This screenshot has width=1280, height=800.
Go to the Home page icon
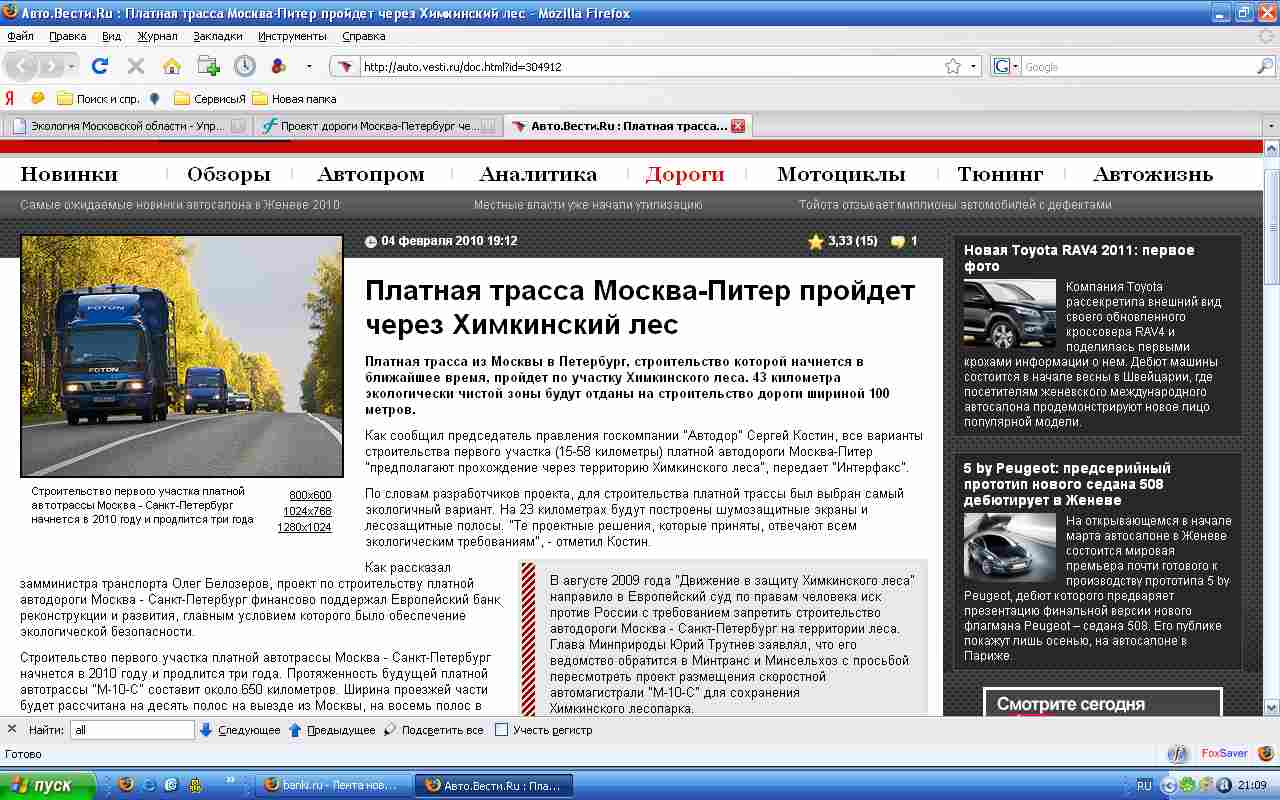point(172,66)
